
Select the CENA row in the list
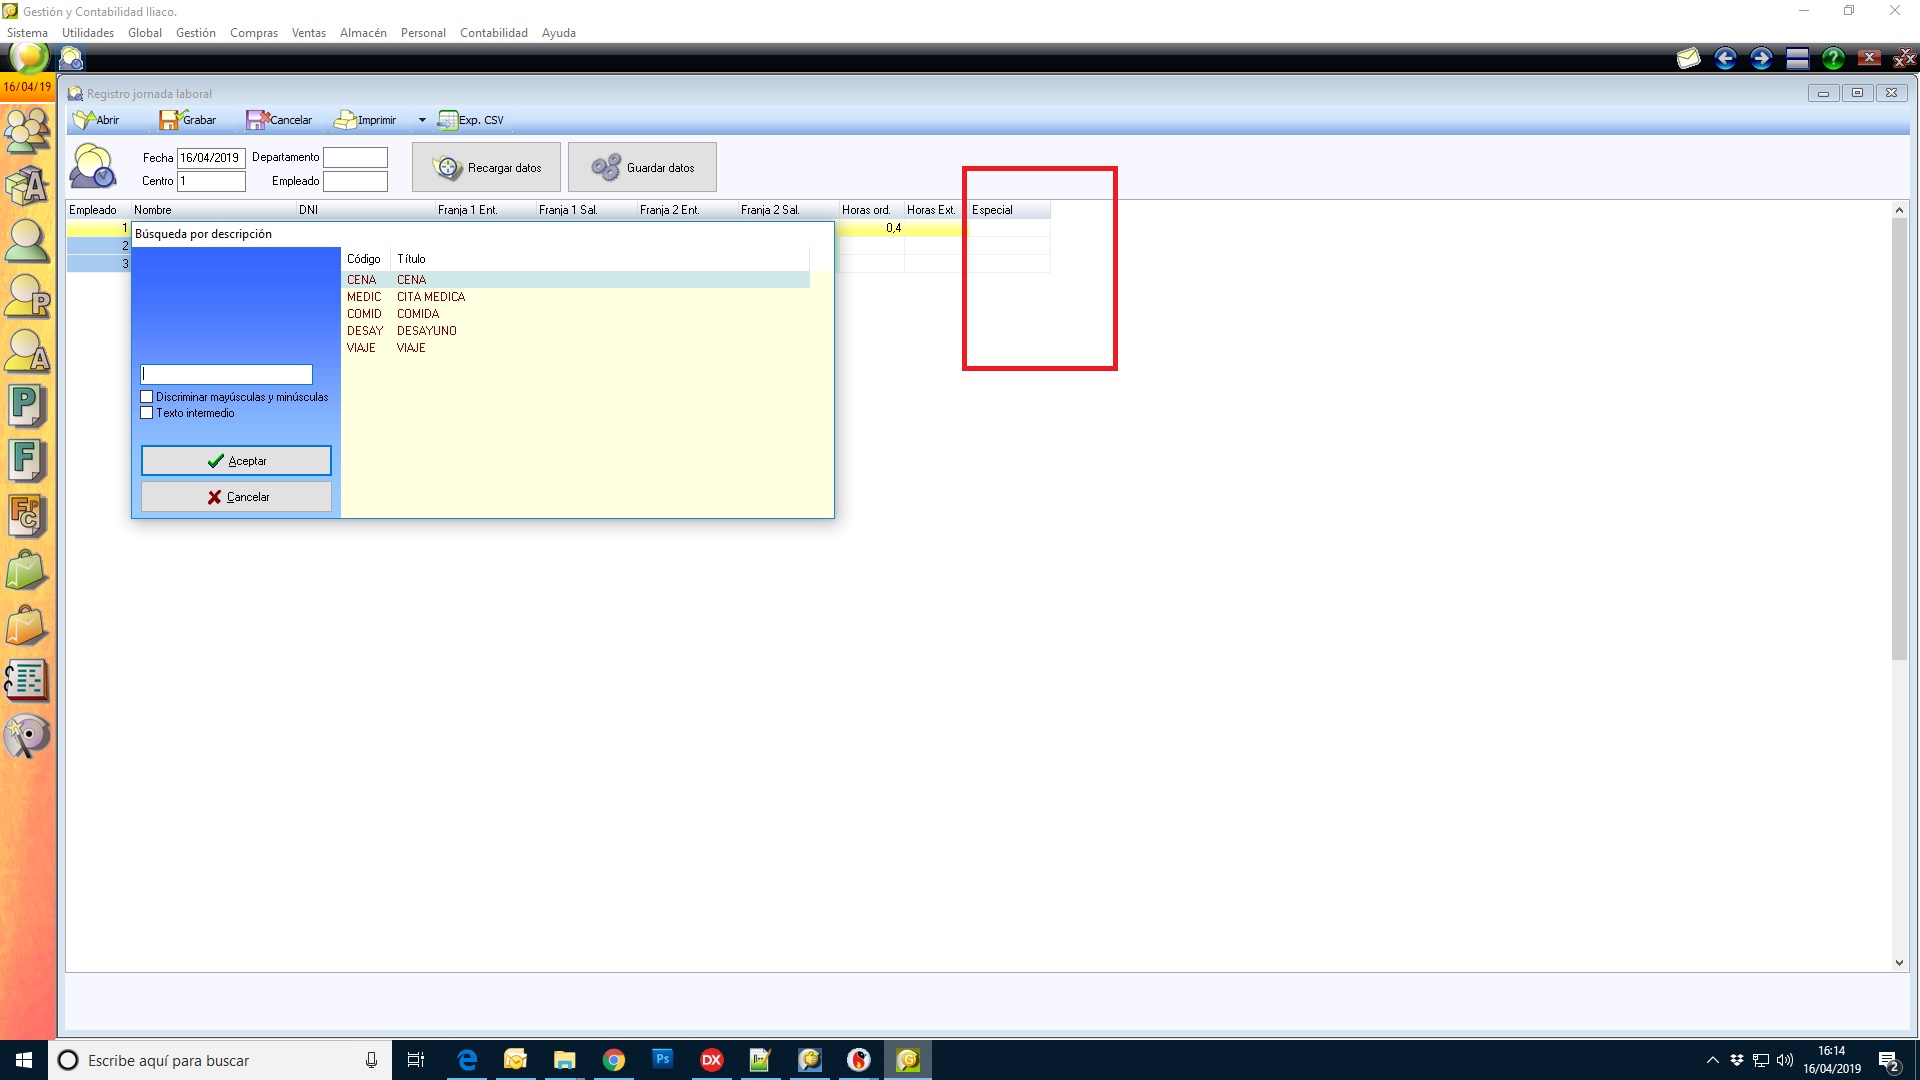pos(576,280)
